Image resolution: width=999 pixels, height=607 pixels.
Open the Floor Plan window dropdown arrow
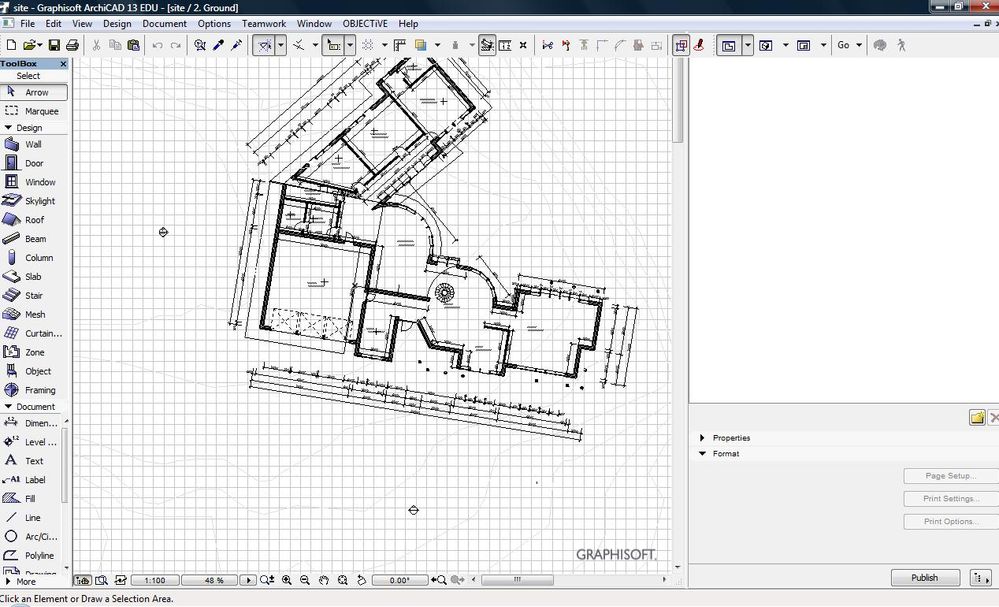pos(748,45)
